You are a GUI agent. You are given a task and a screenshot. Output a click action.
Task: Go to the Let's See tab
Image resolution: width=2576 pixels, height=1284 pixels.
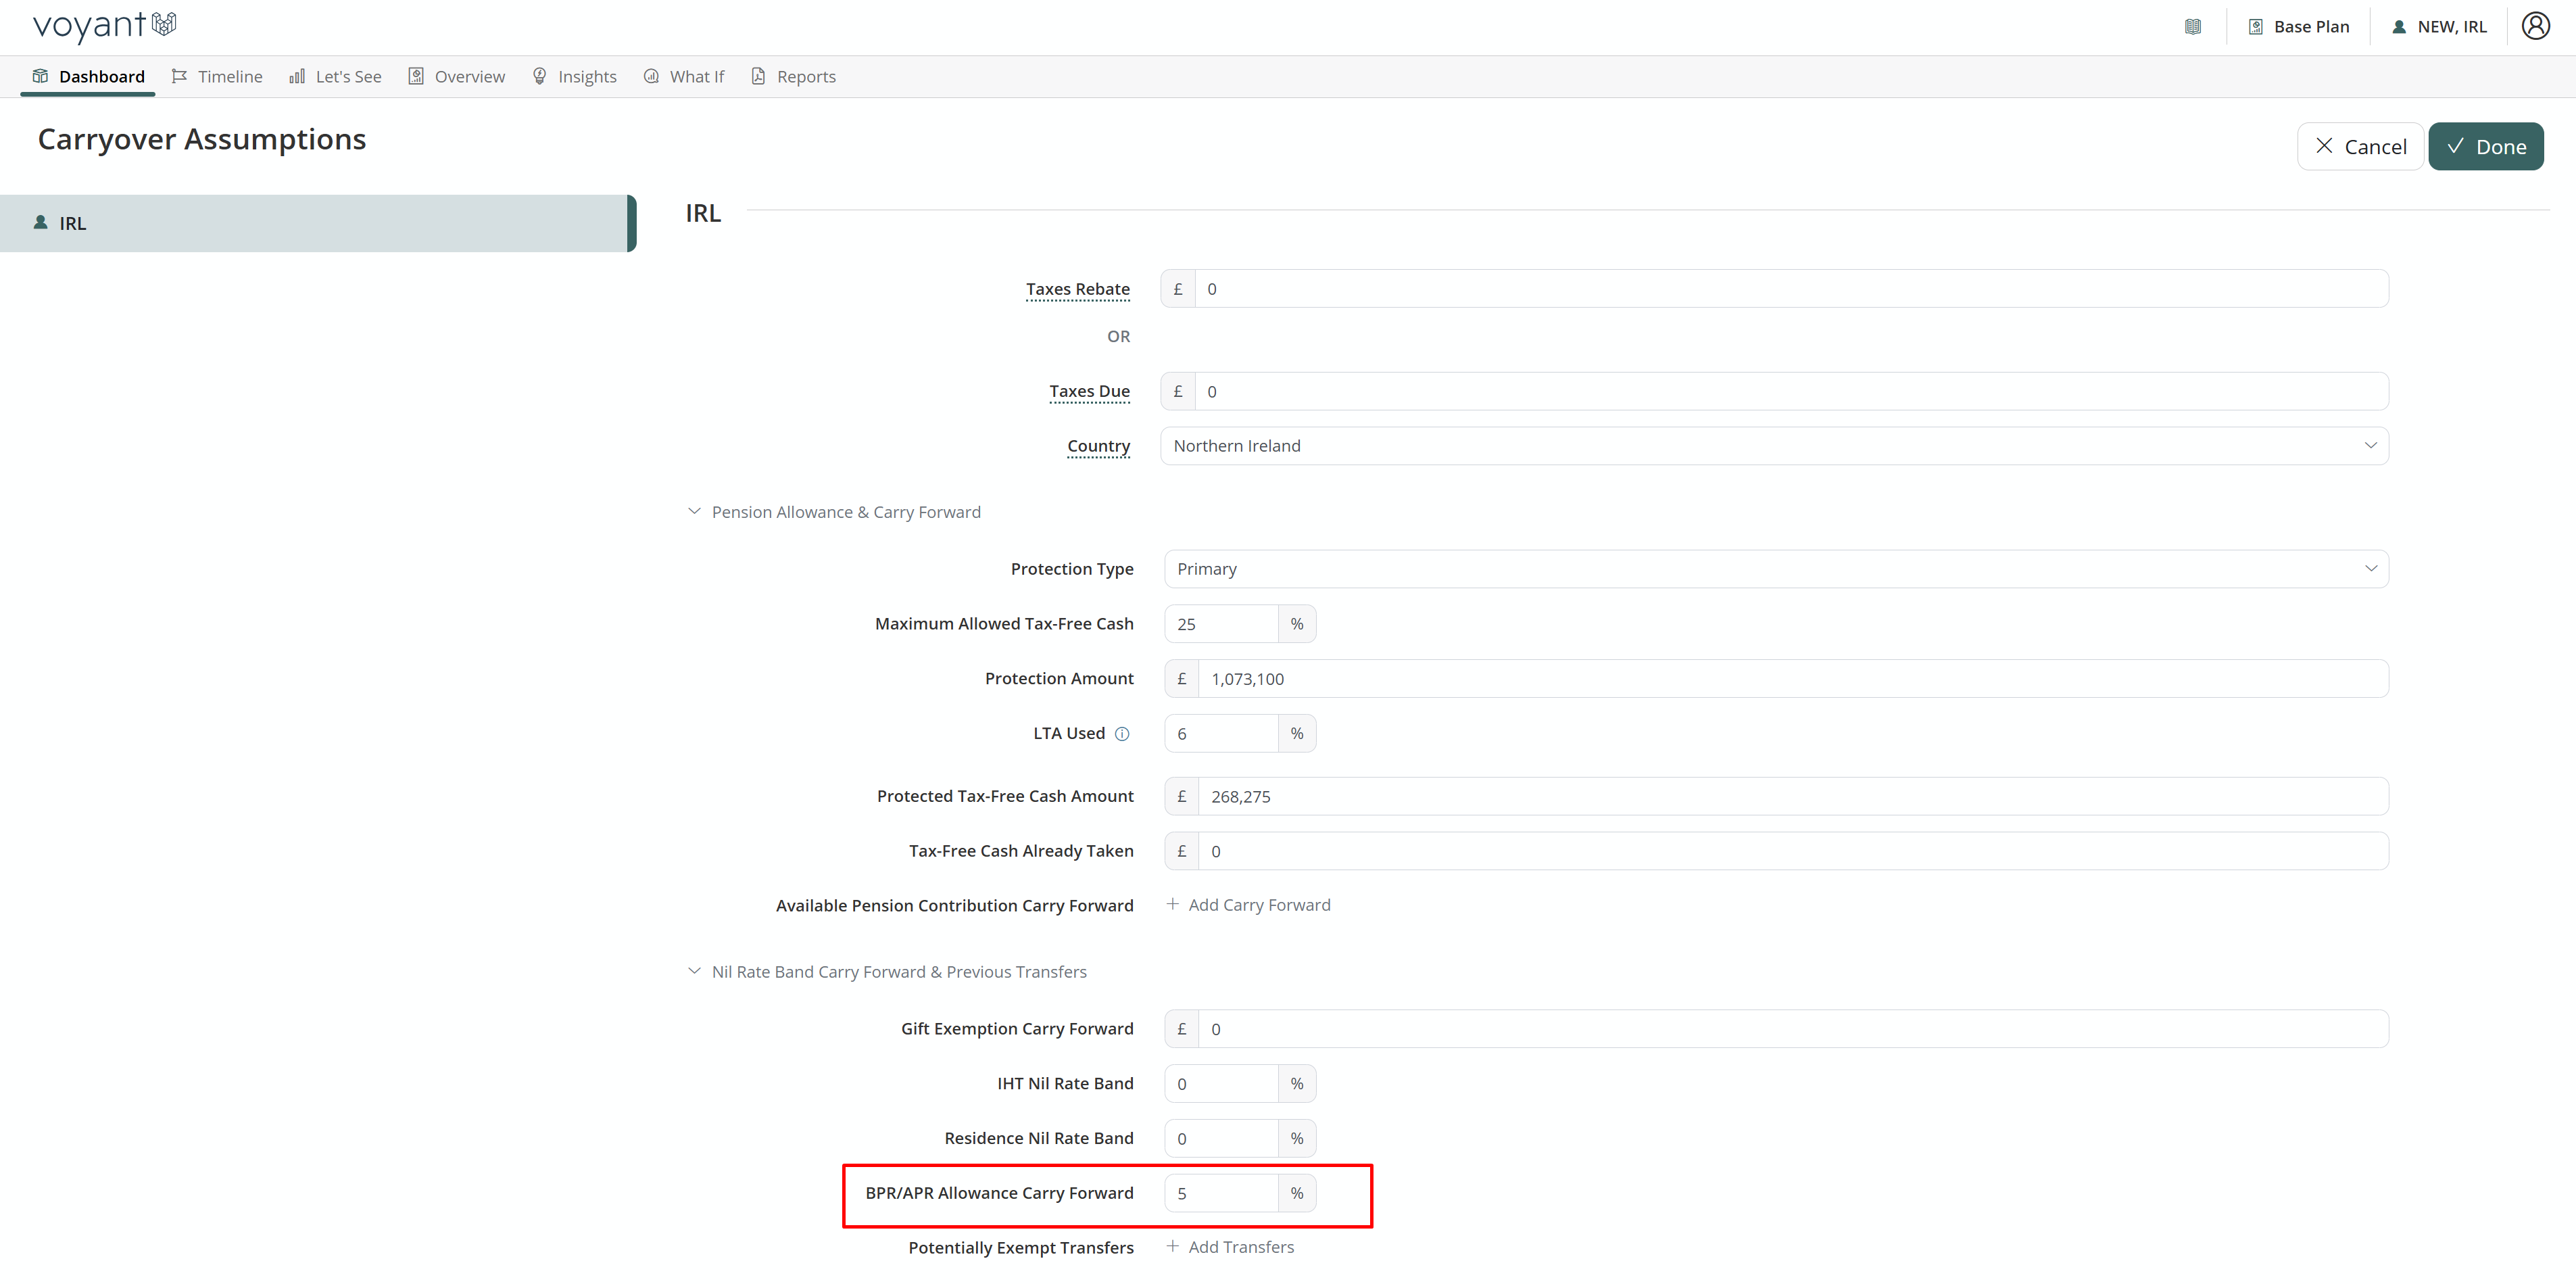point(335,77)
